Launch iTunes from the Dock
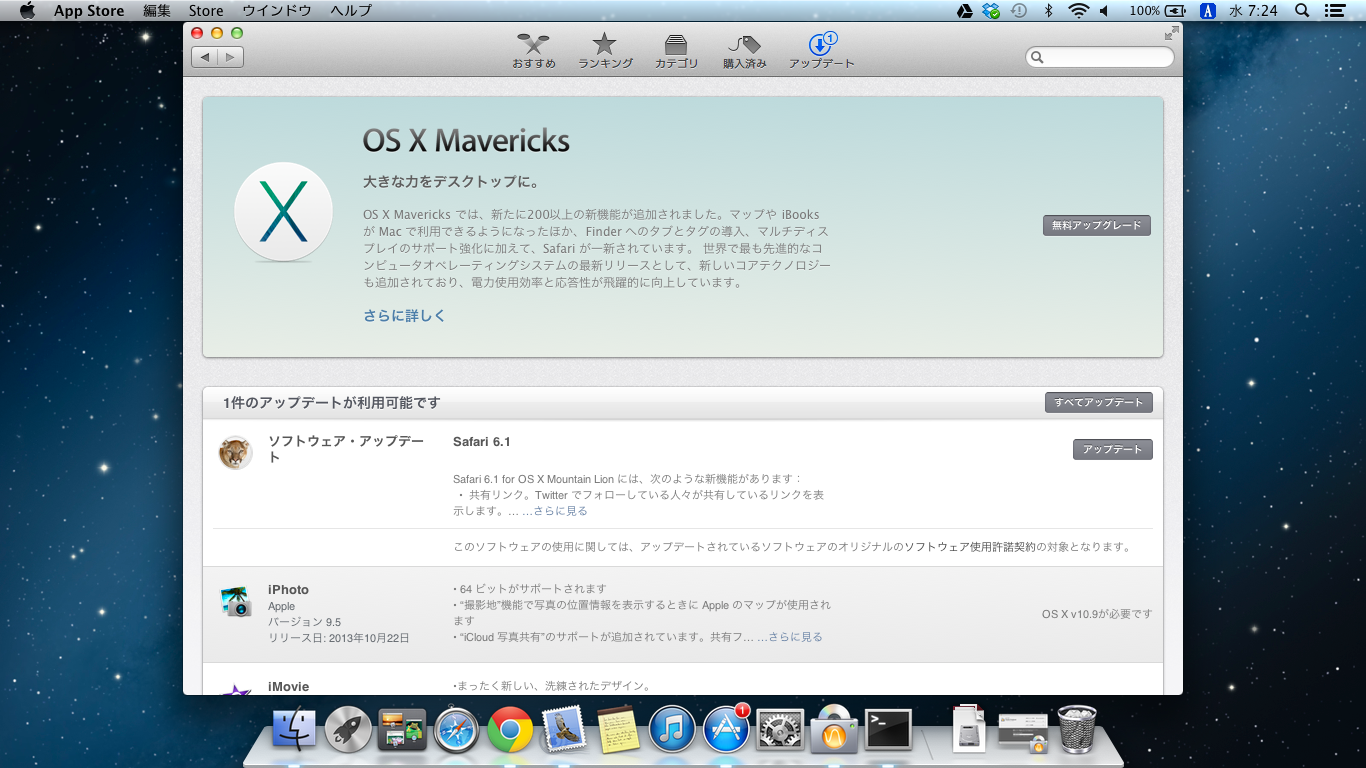The image size is (1366, 768). tap(672, 730)
